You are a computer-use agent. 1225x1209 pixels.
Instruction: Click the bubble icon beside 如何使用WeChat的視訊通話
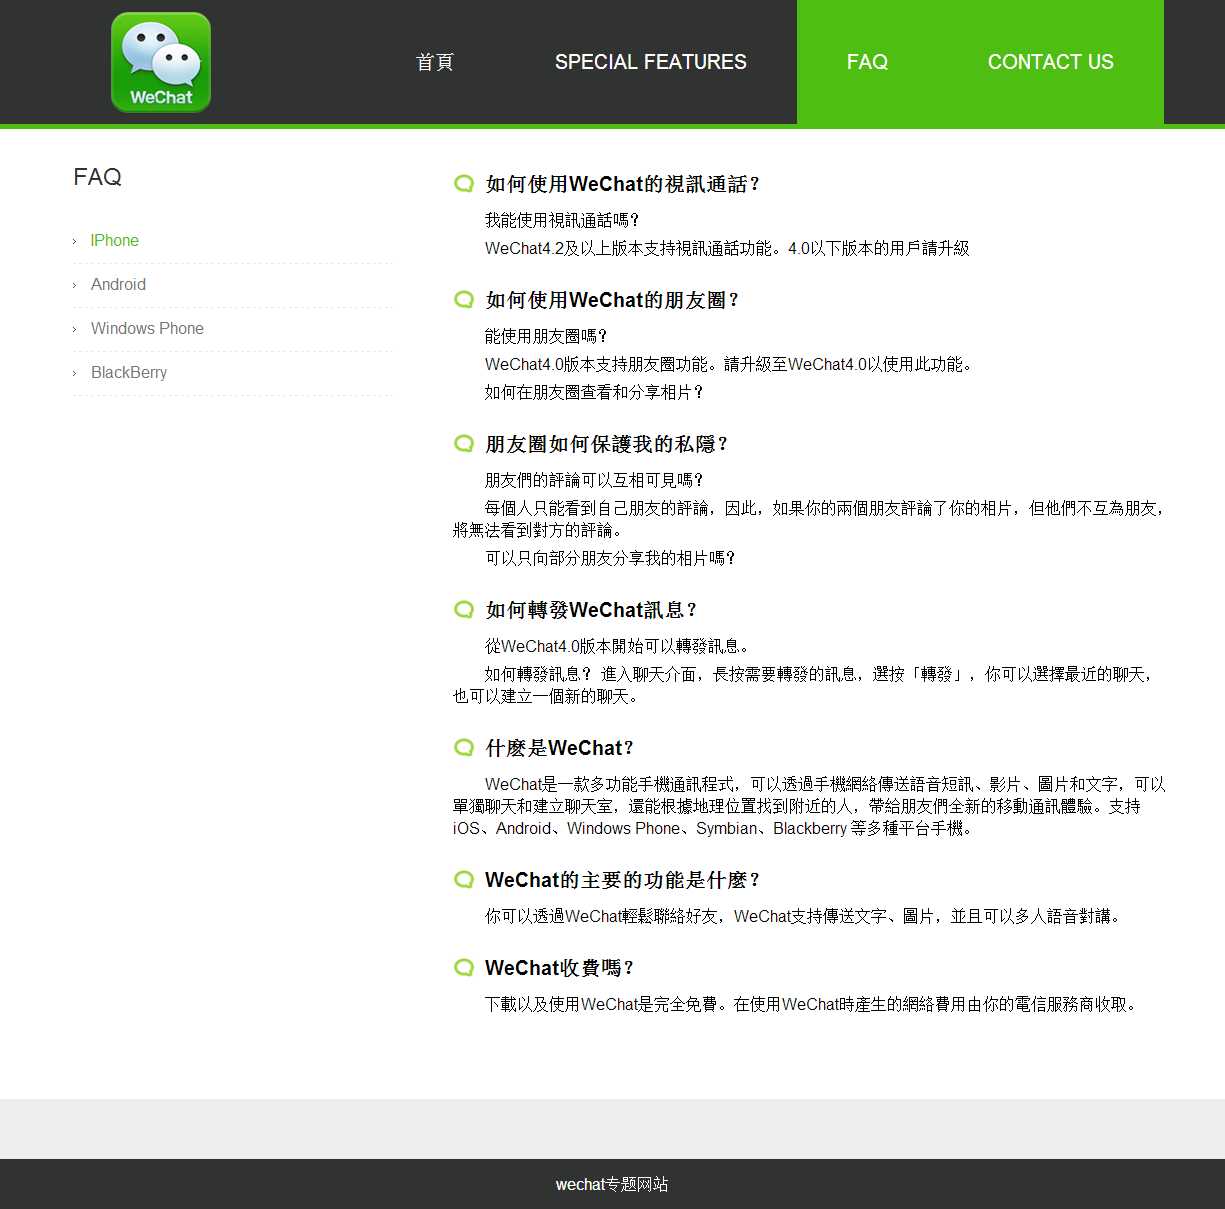[464, 184]
